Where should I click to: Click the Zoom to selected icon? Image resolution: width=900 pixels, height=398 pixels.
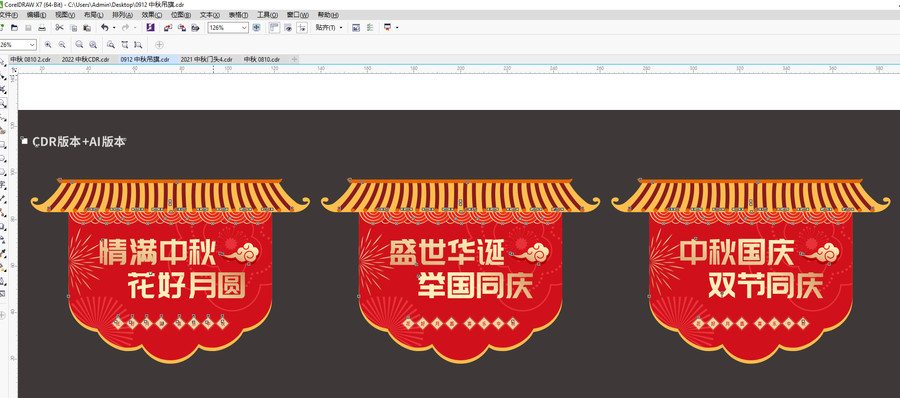click(x=79, y=44)
